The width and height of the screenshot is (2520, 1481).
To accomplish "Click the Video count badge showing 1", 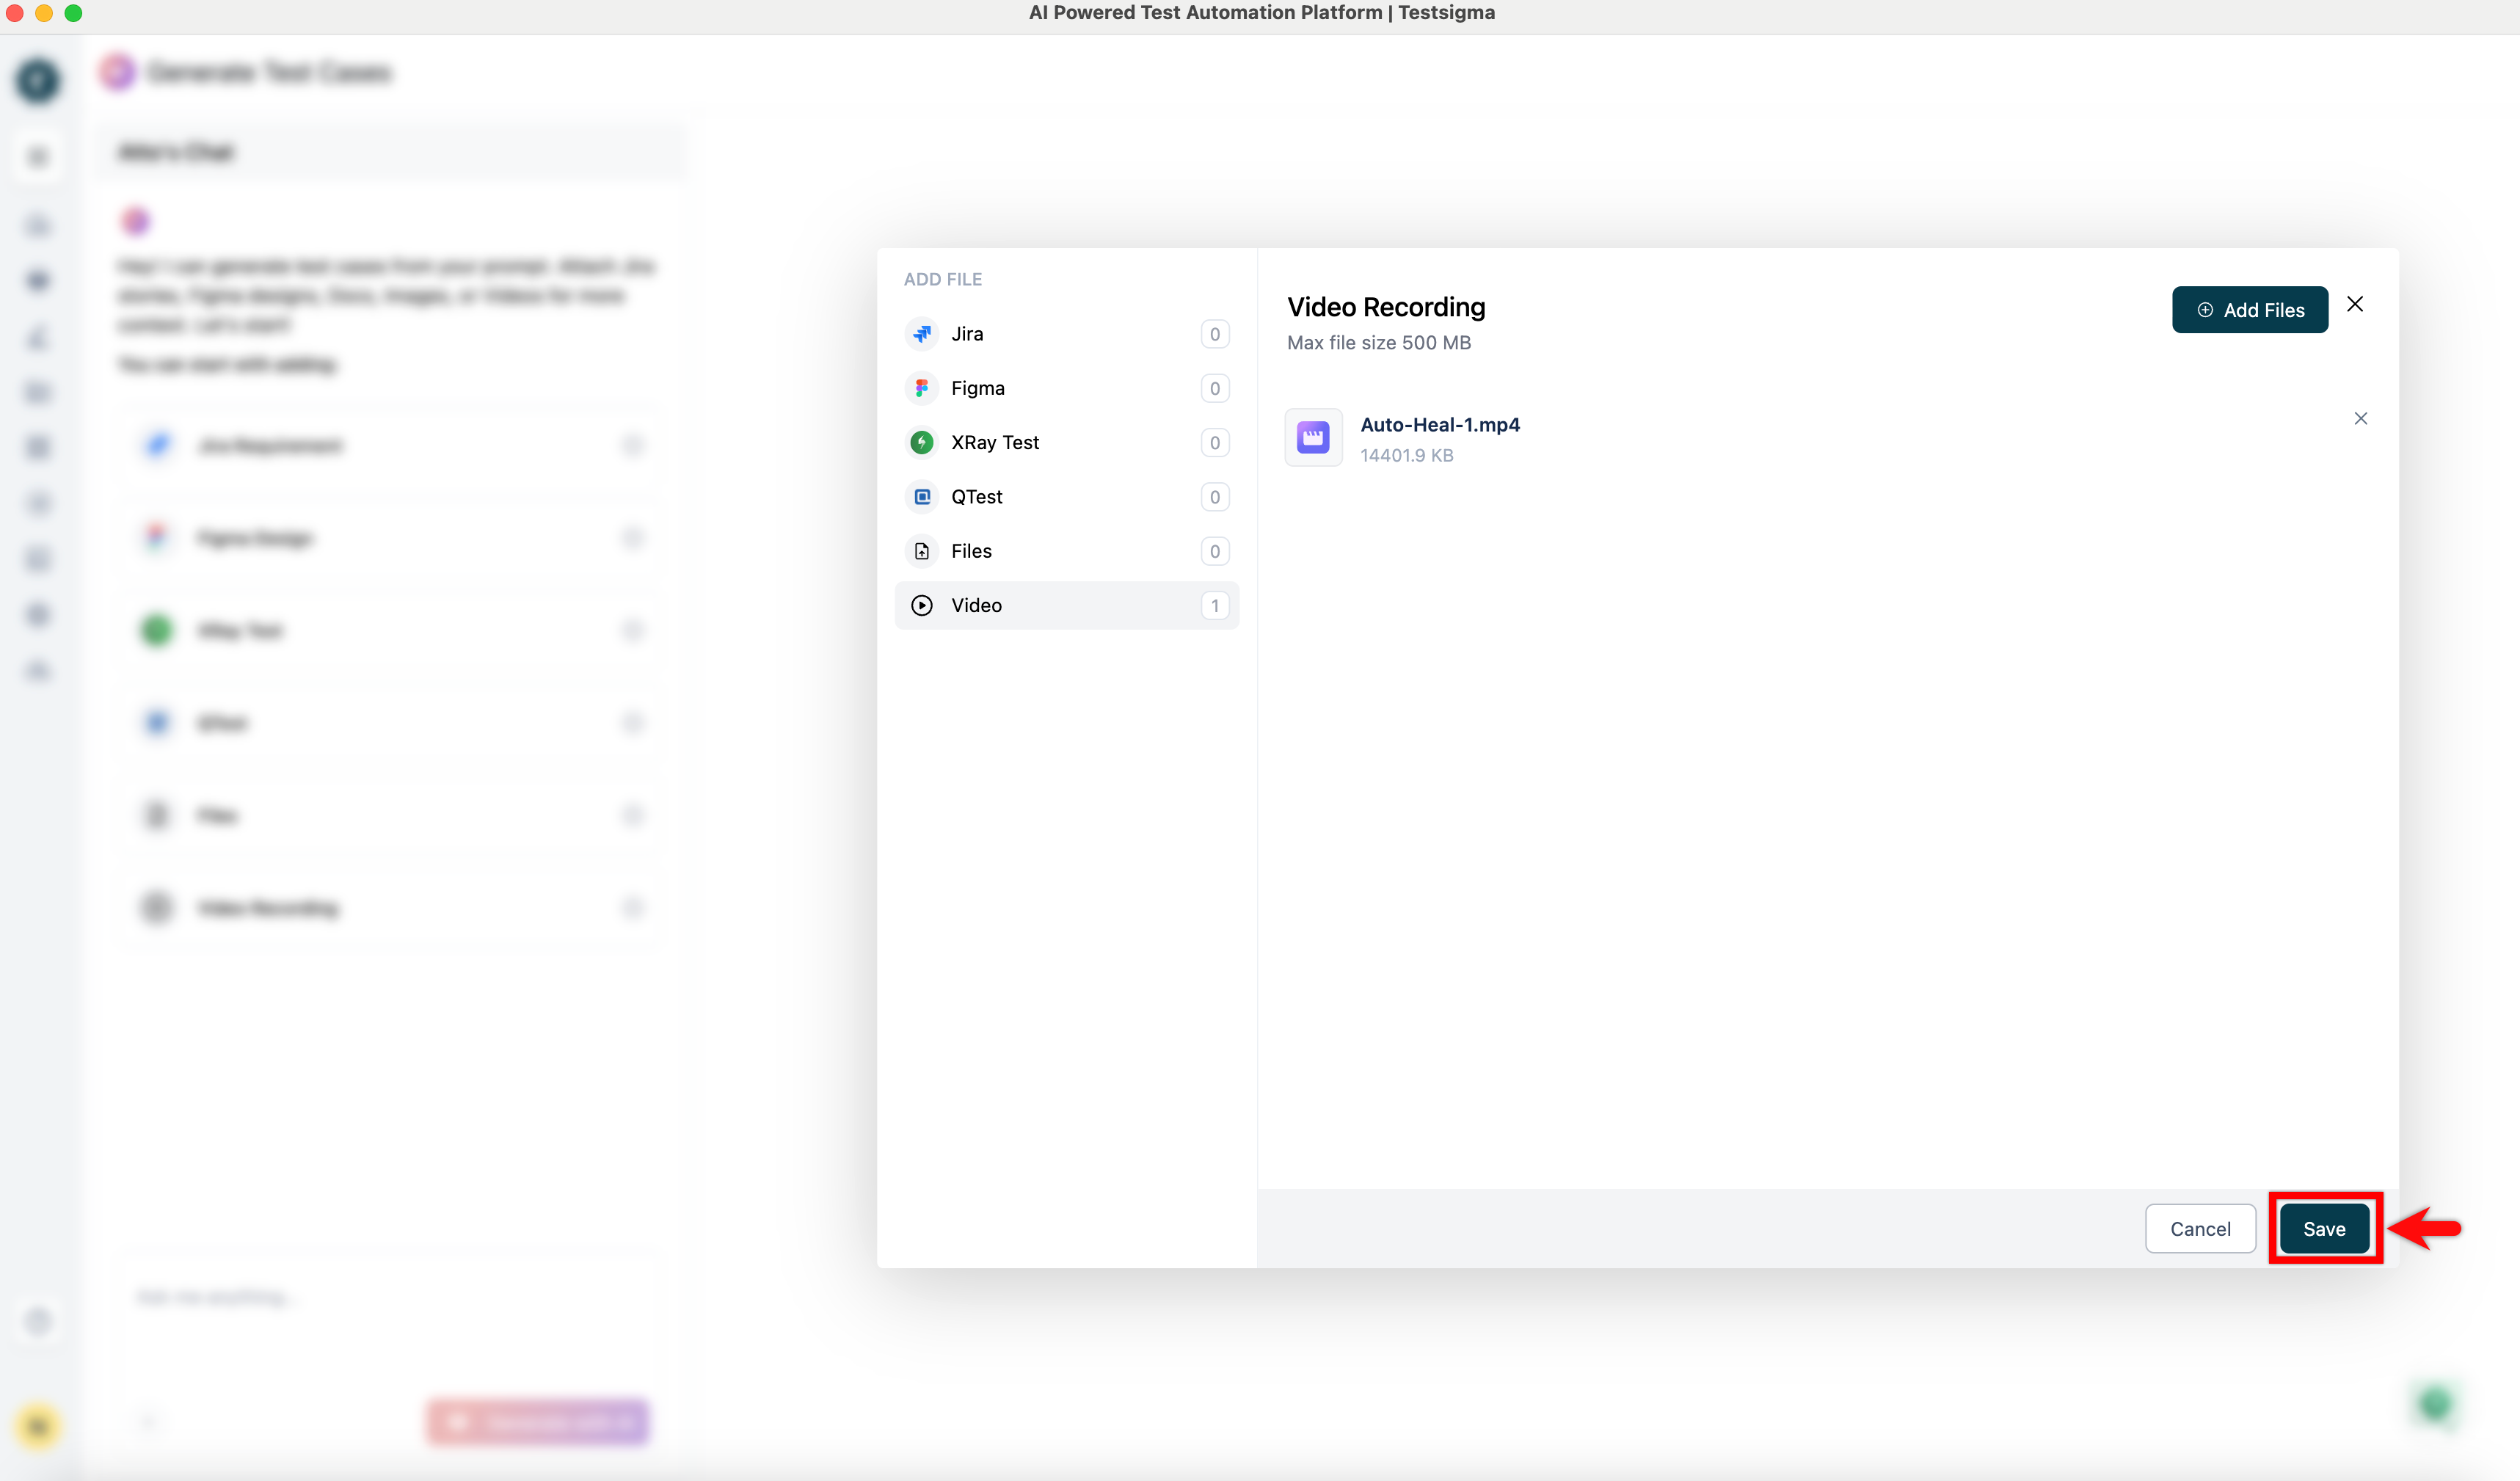I will click(x=1214, y=605).
